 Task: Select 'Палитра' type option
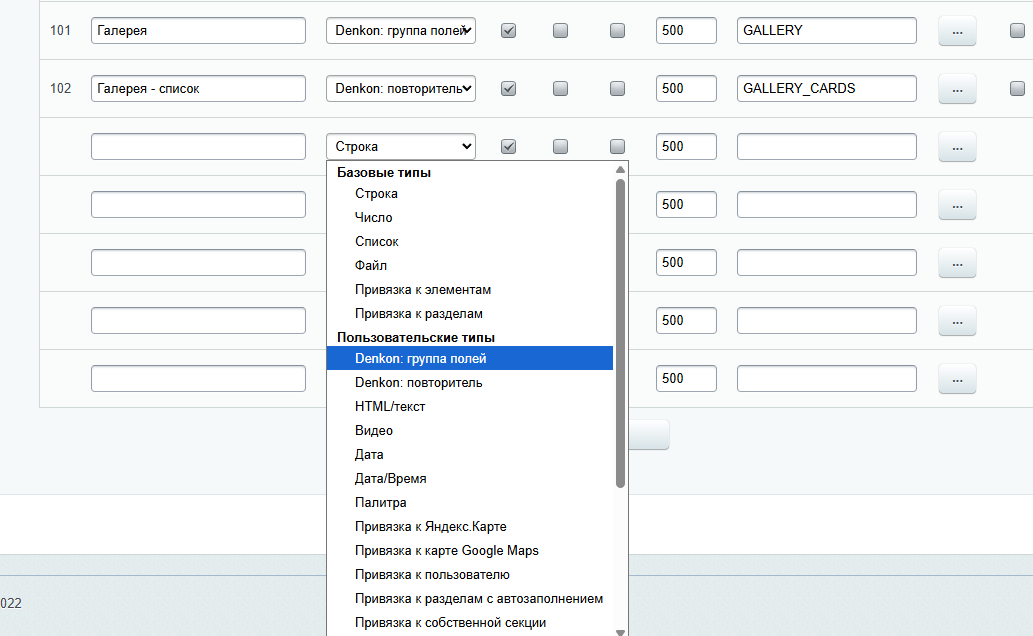[x=470, y=503]
